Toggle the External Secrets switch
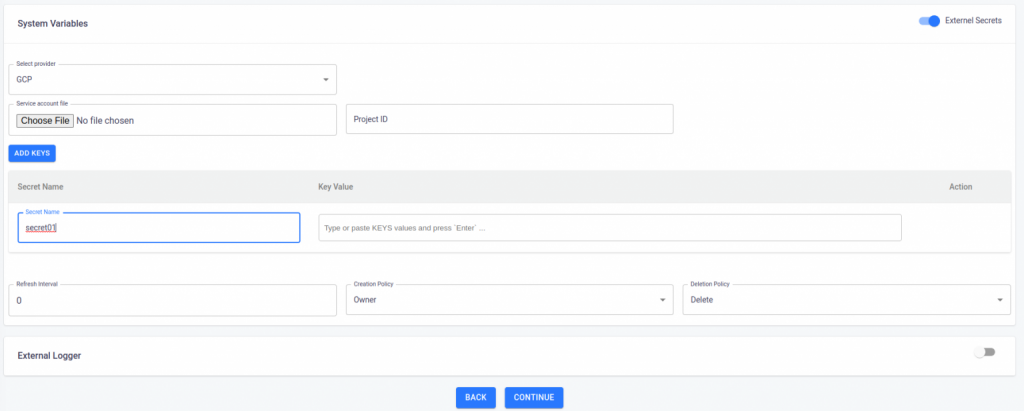 coord(929,21)
